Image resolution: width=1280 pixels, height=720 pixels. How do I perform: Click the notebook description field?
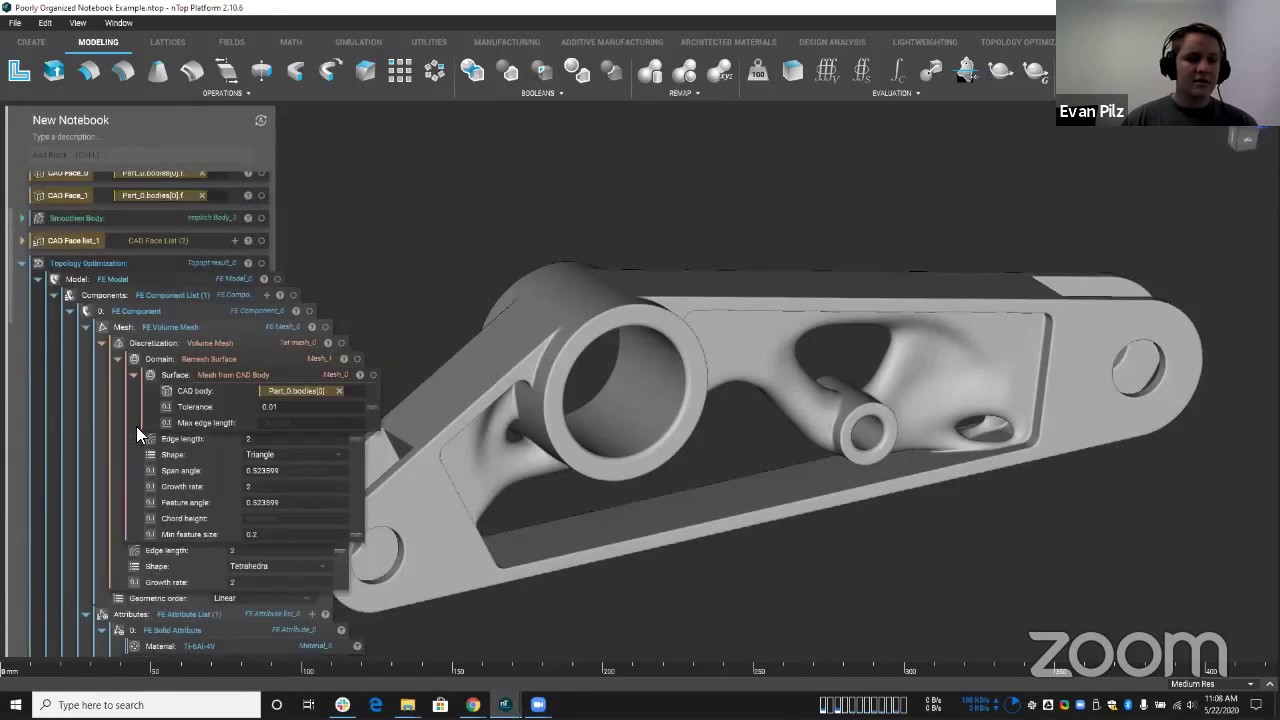point(140,137)
